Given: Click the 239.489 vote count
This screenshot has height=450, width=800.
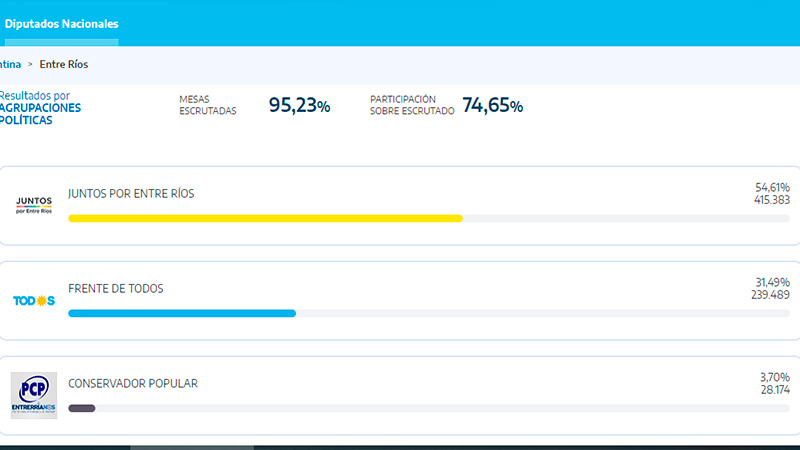Looking at the screenshot, I should (x=770, y=295).
